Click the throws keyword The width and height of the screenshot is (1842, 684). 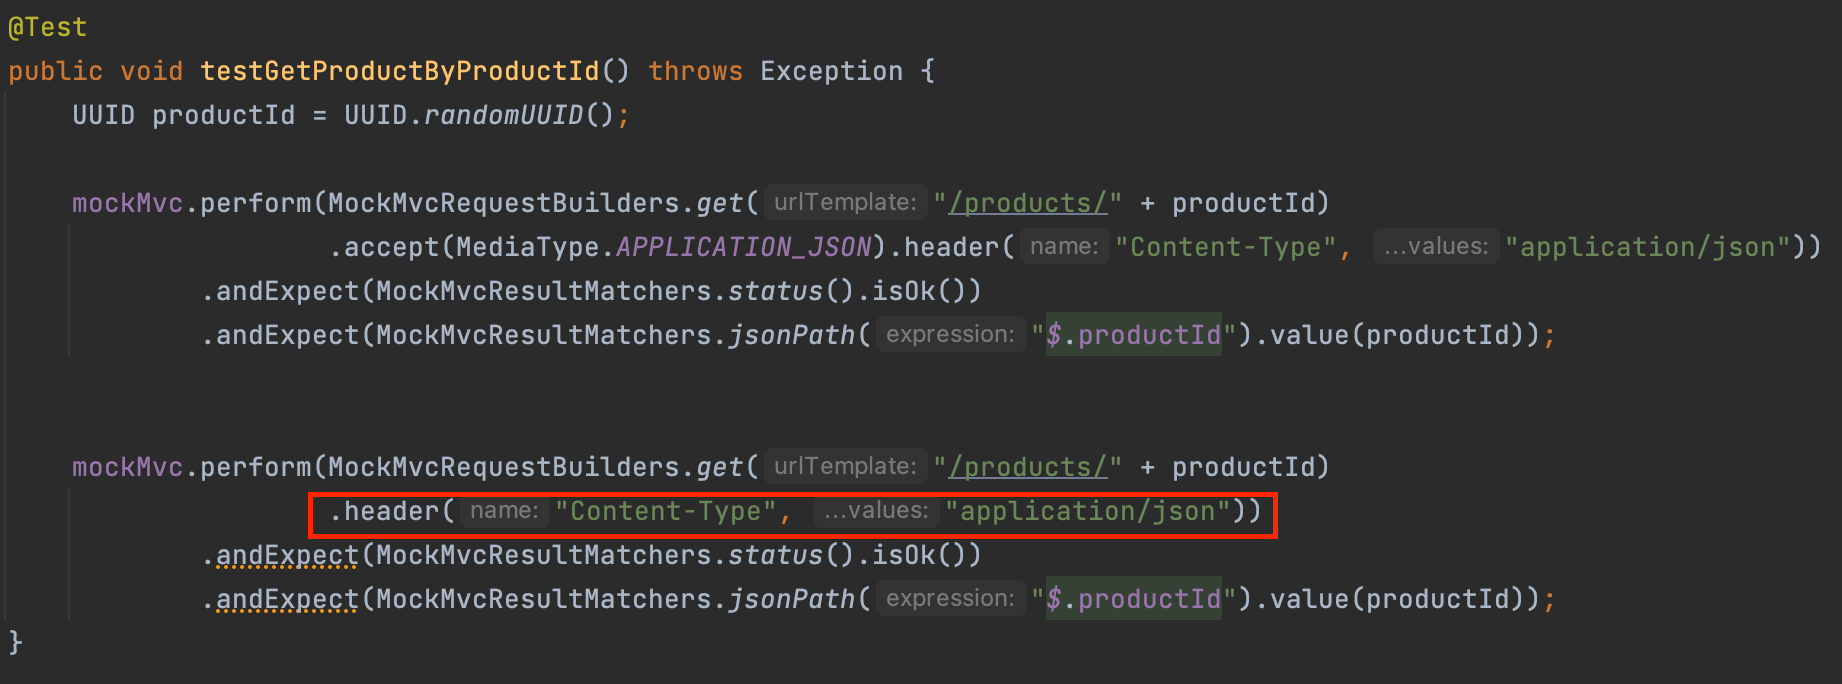[x=696, y=71]
